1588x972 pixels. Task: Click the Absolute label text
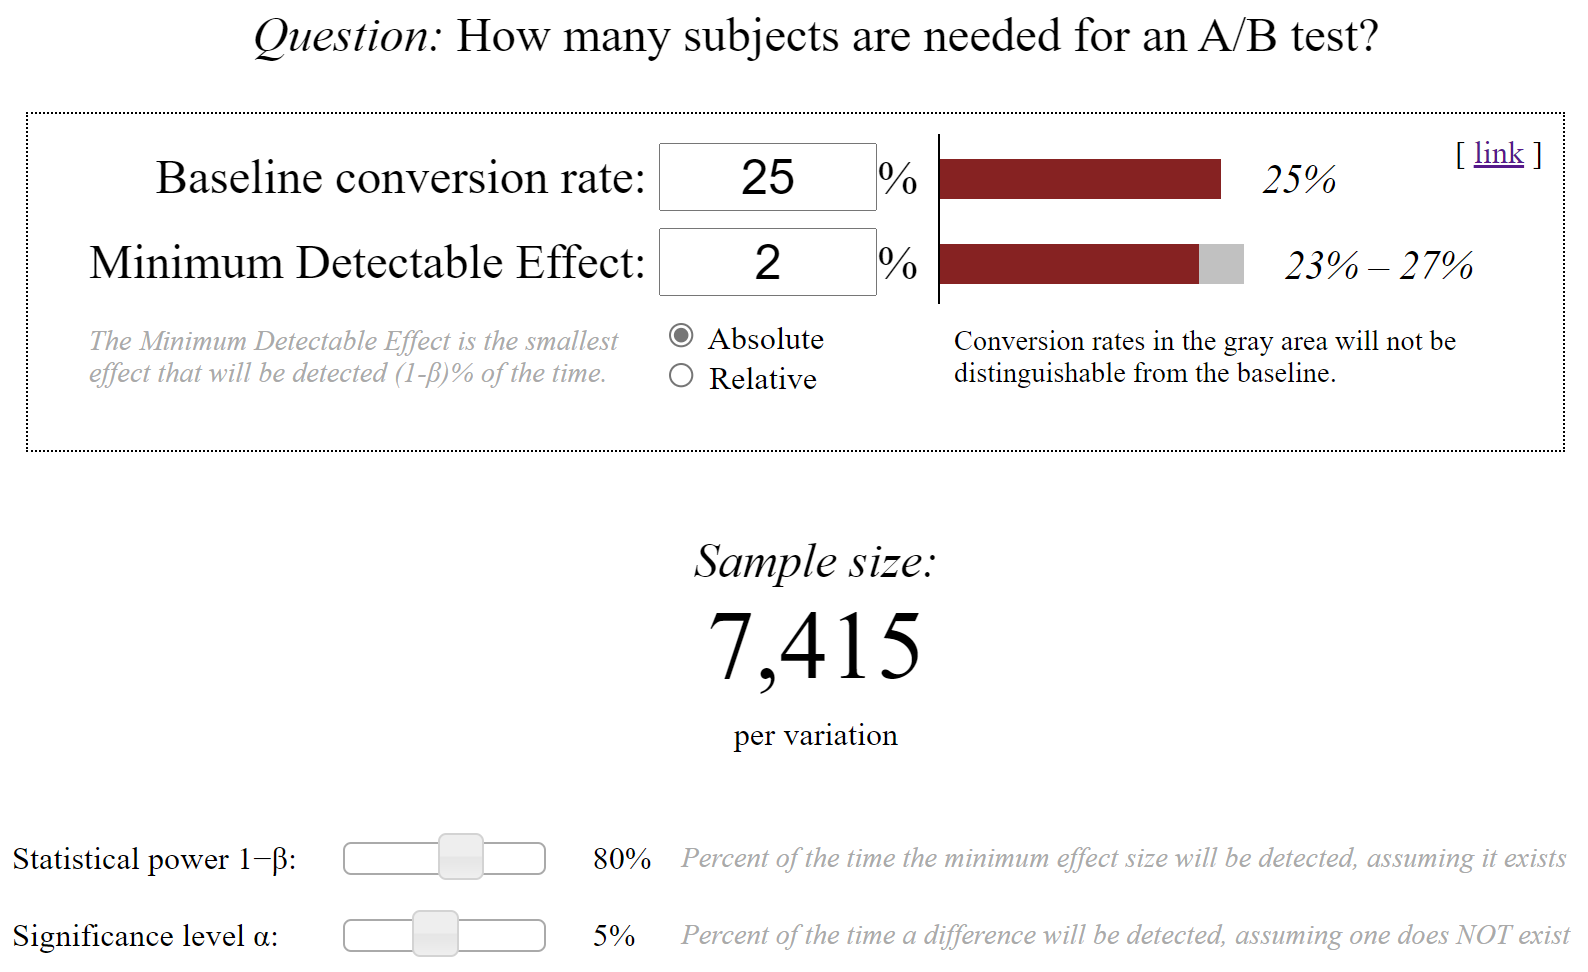point(766,339)
